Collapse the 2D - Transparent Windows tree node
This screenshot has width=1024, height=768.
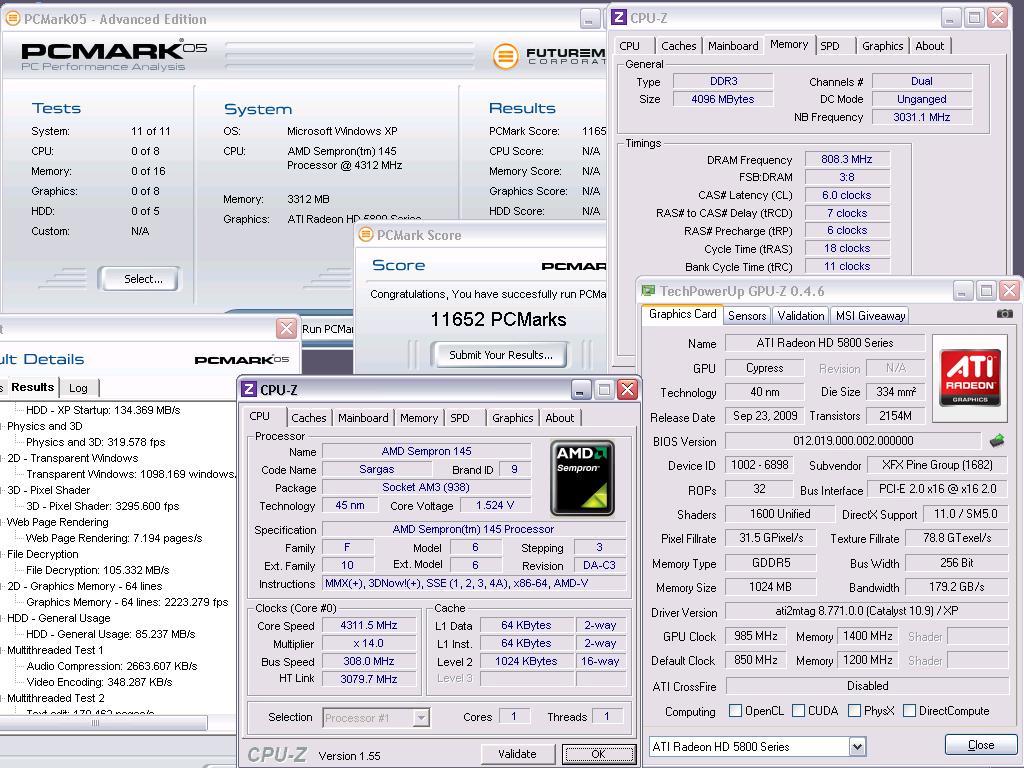click(2, 458)
